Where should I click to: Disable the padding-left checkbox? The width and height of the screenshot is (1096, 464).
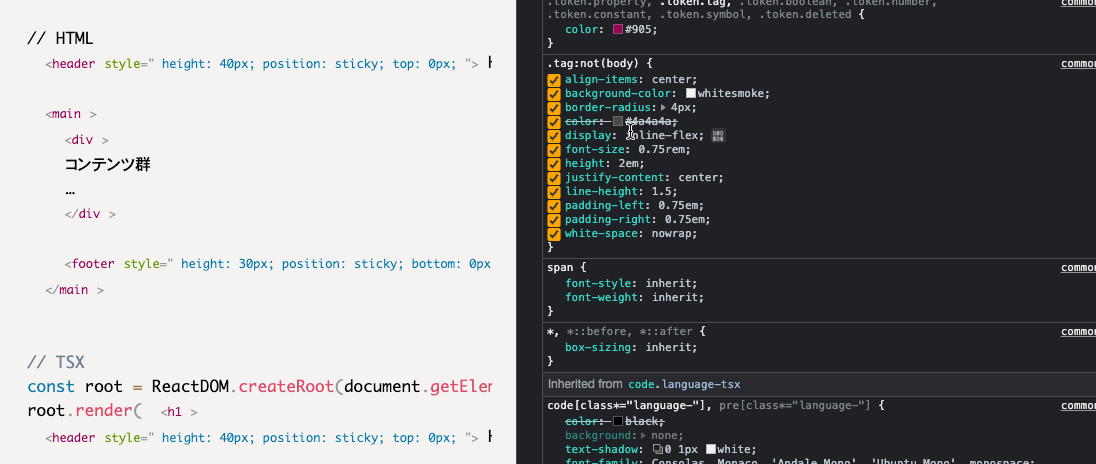pyautogui.click(x=554, y=205)
